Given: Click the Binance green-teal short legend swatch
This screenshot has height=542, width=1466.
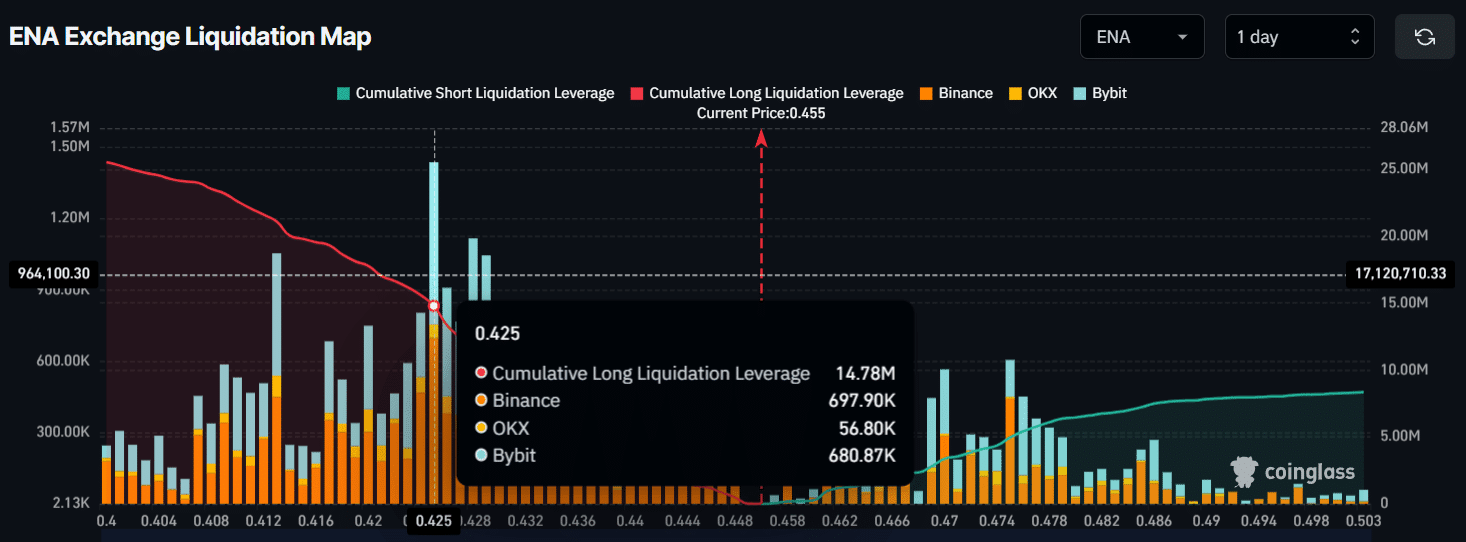Looking at the screenshot, I should 343,93.
